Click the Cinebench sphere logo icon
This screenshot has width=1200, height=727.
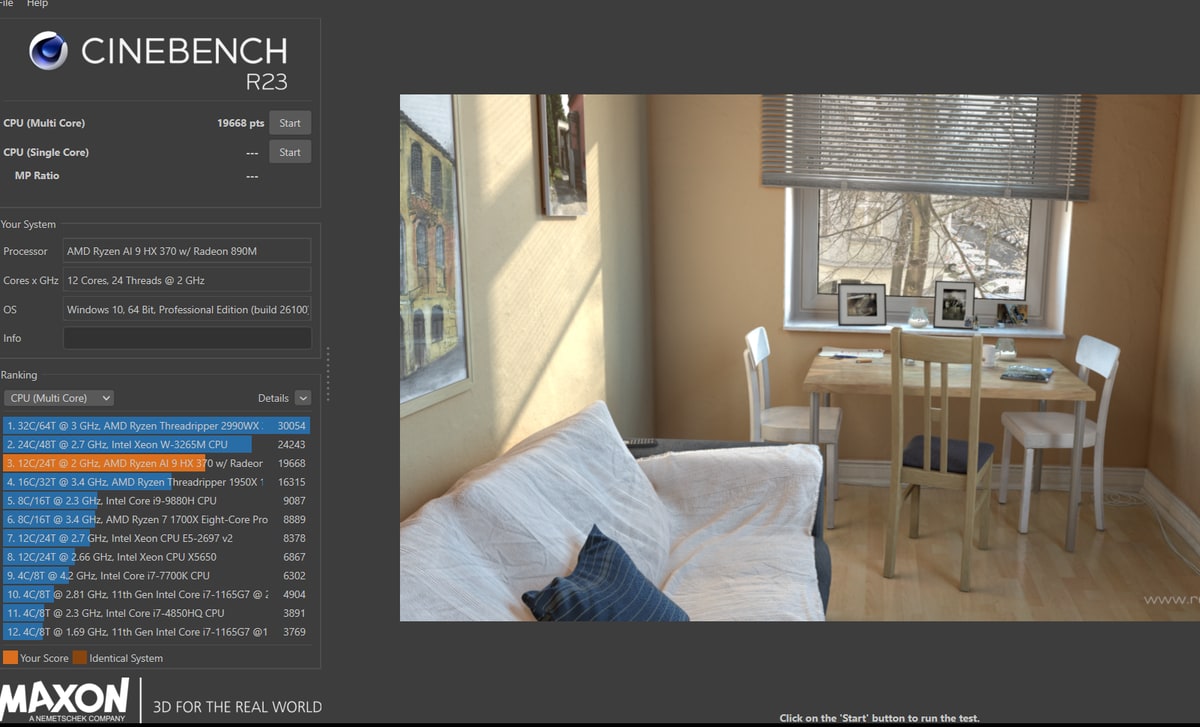click(x=49, y=51)
